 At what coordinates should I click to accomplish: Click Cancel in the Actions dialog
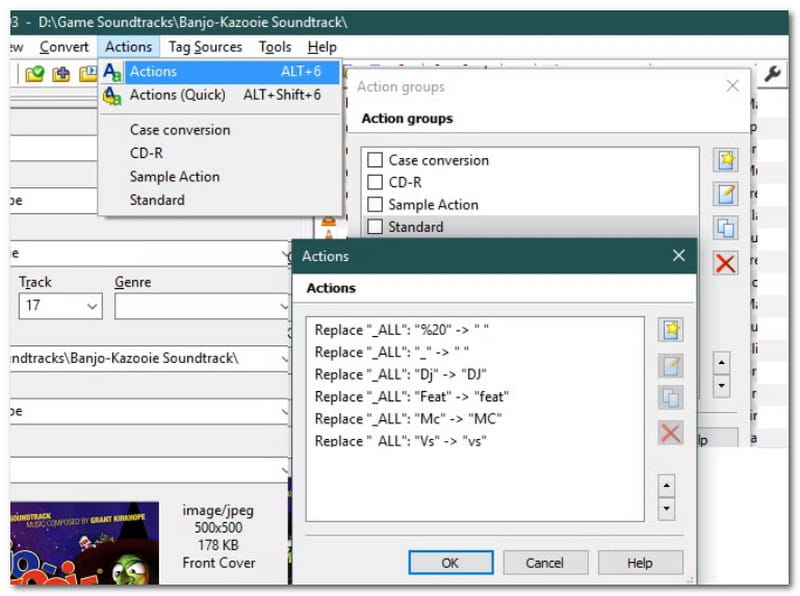tap(545, 563)
